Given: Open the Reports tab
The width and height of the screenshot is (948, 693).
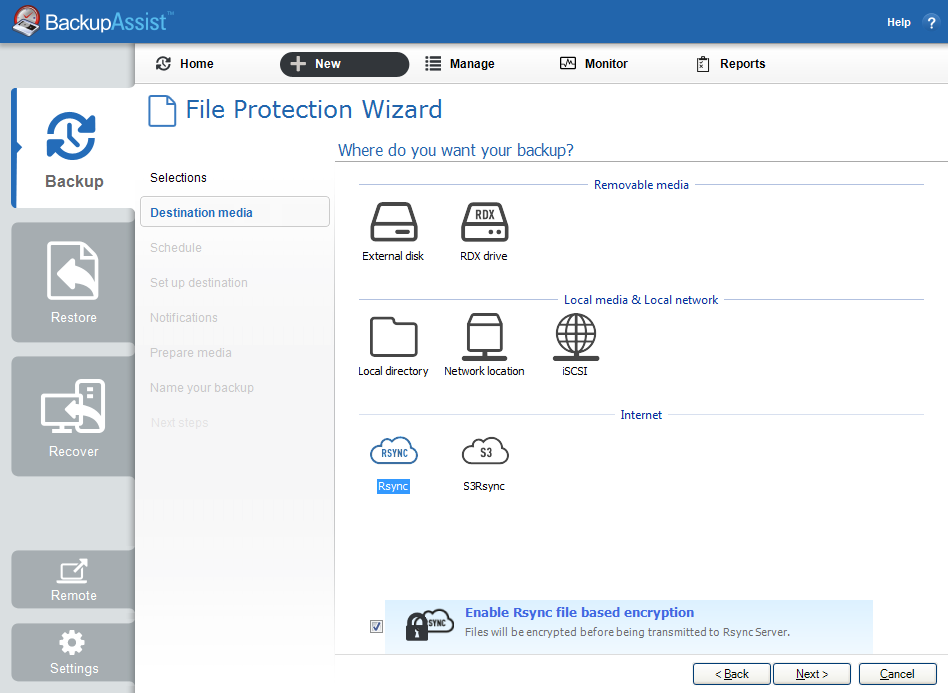Looking at the screenshot, I should (x=730, y=63).
